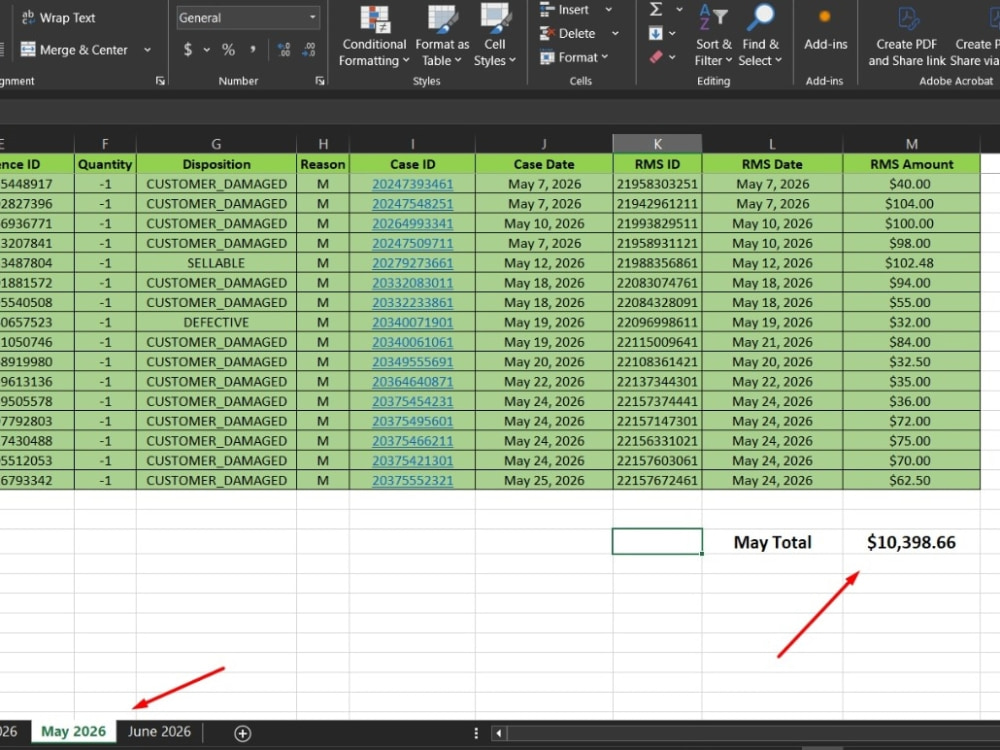Open Case ID link 20264993341
This screenshot has width=1000, height=750.
413,223
